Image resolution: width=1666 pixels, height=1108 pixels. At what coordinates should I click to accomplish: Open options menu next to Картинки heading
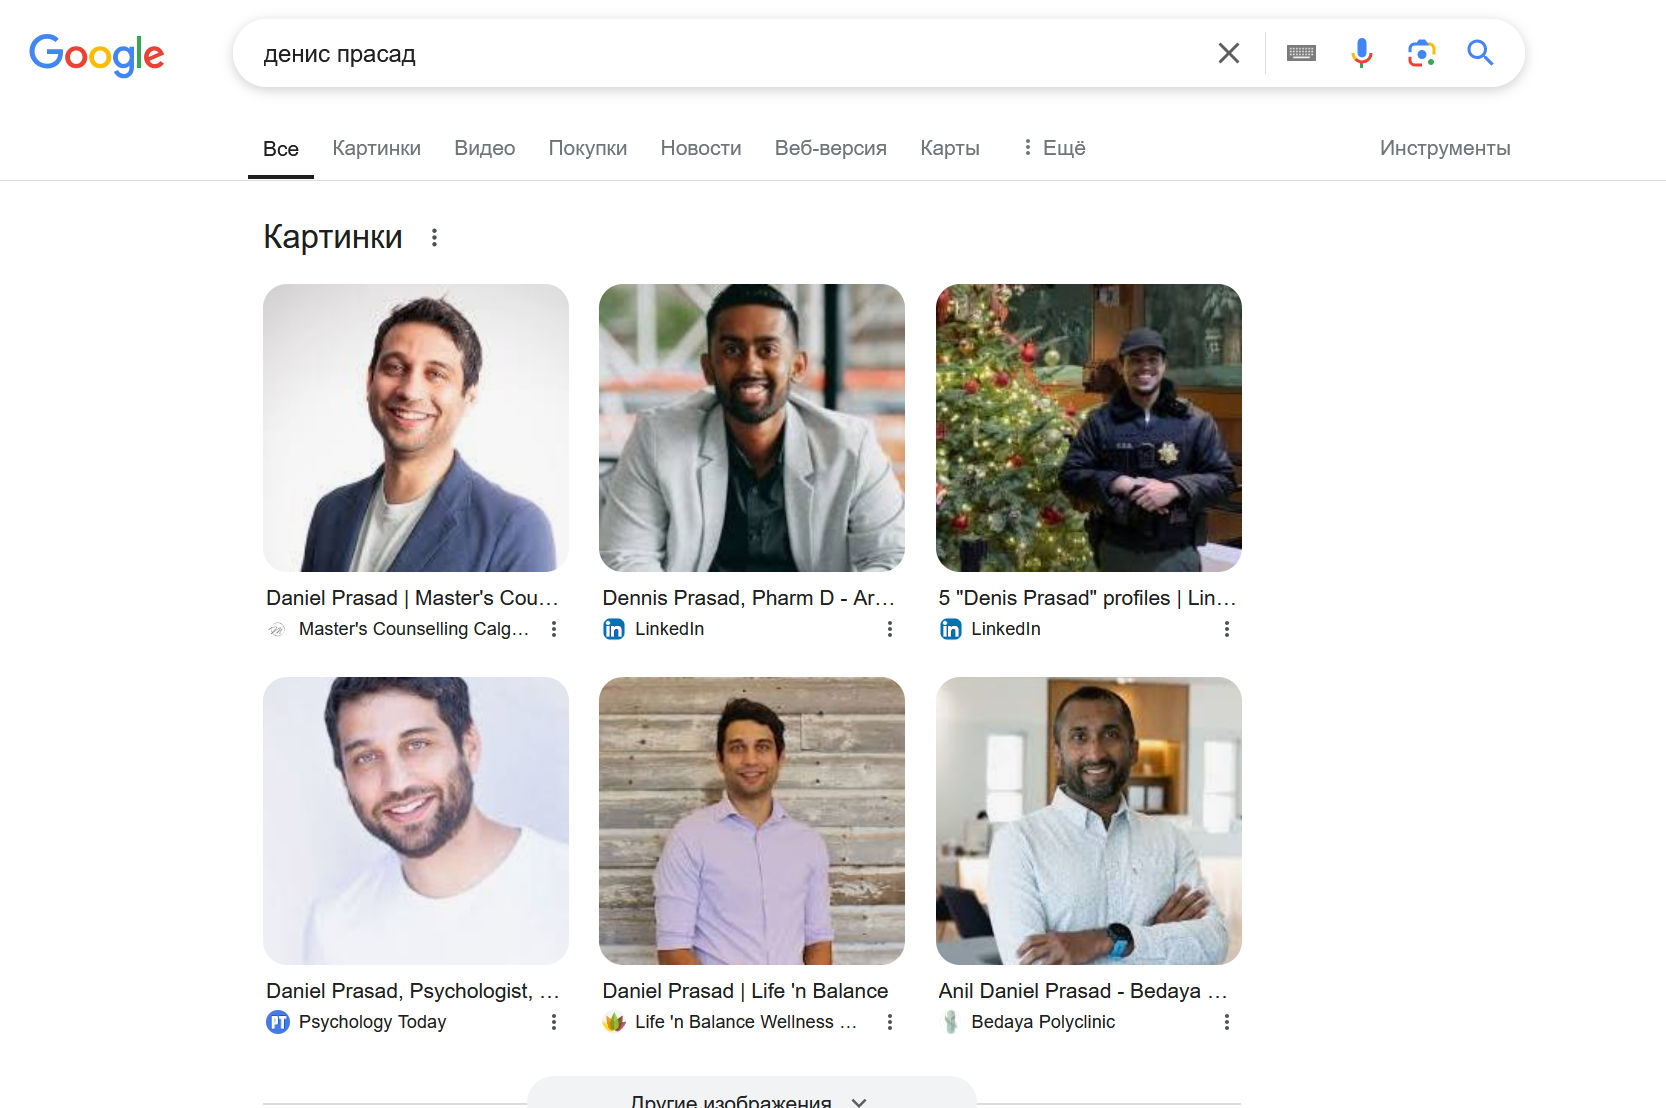(x=434, y=238)
